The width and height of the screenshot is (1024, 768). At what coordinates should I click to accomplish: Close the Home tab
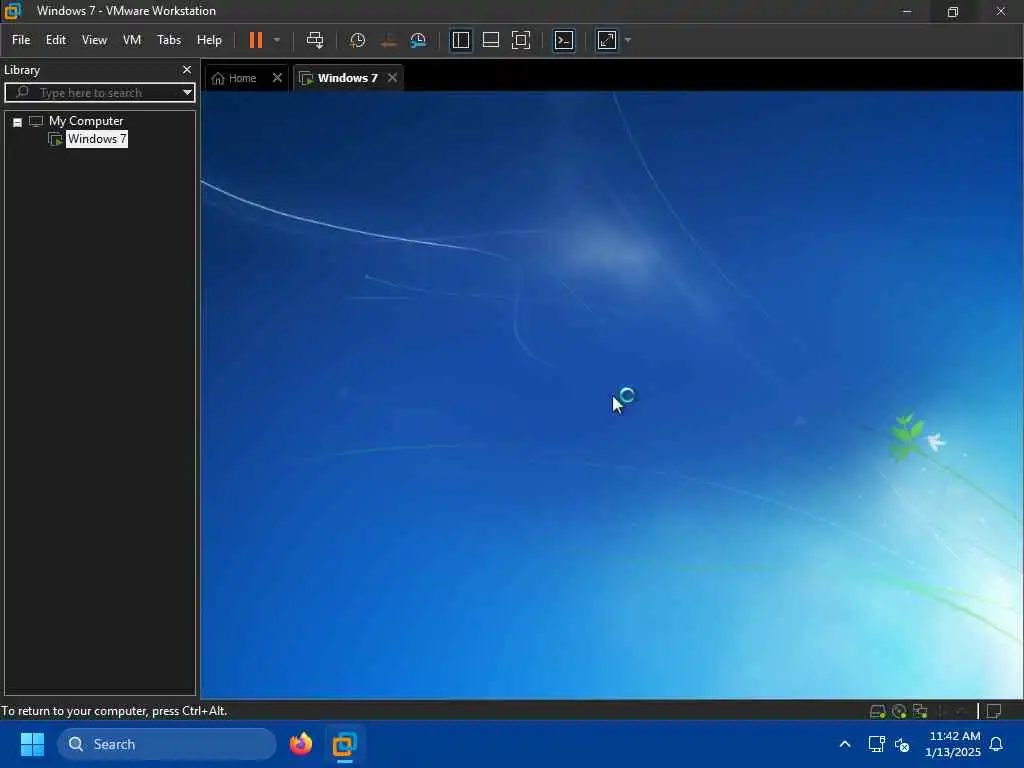click(277, 78)
